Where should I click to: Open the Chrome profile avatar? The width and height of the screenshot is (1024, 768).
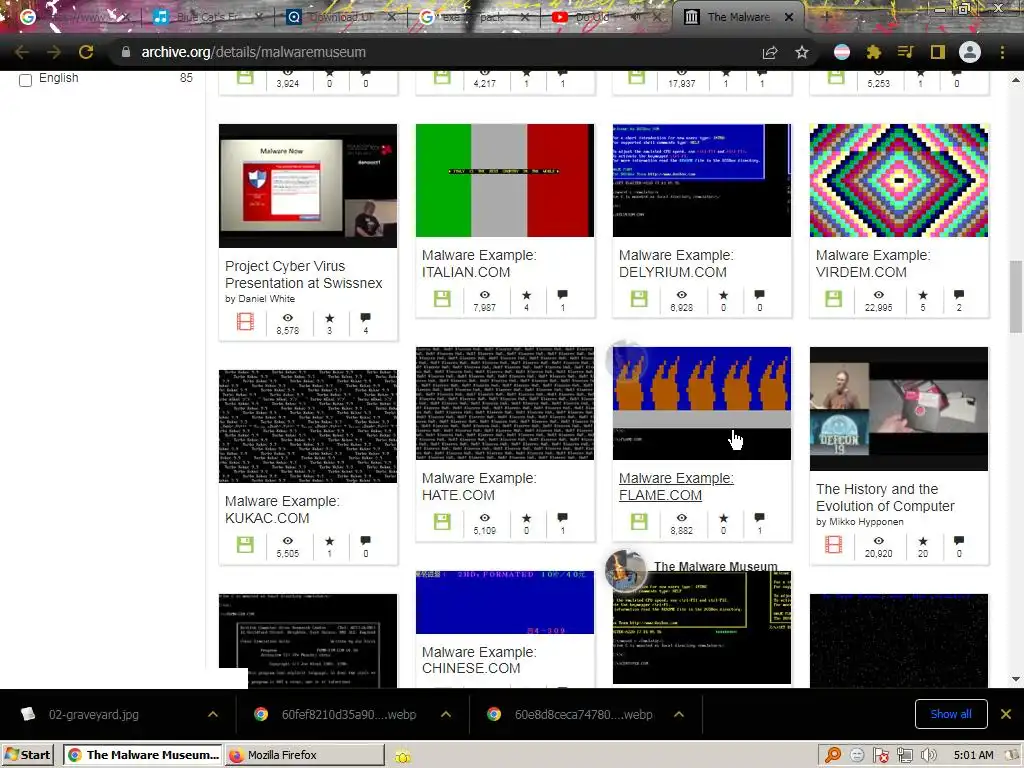(970, 52)
